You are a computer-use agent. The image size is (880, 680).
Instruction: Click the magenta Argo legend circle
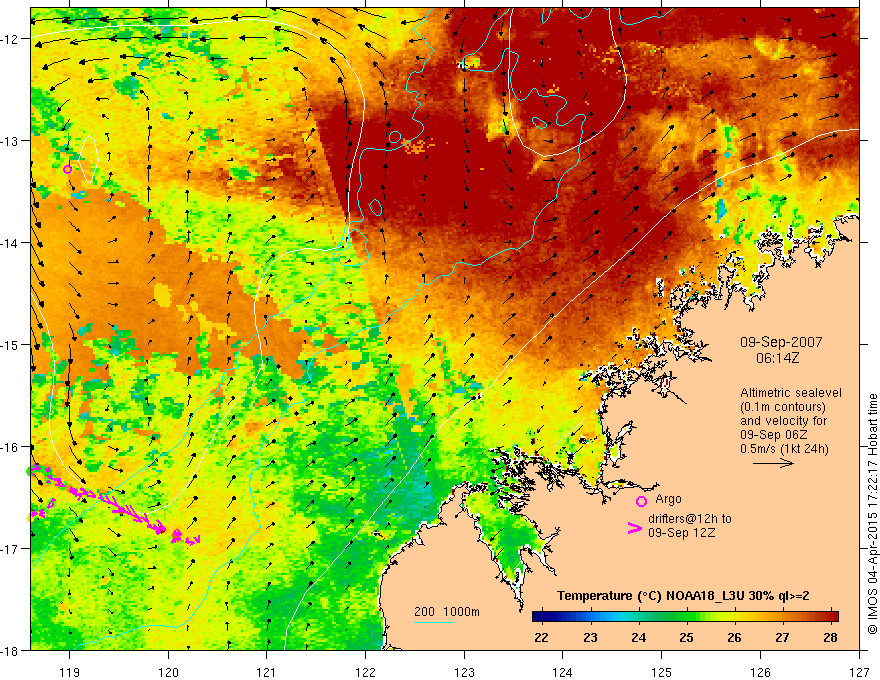click(x=641, y=501)
